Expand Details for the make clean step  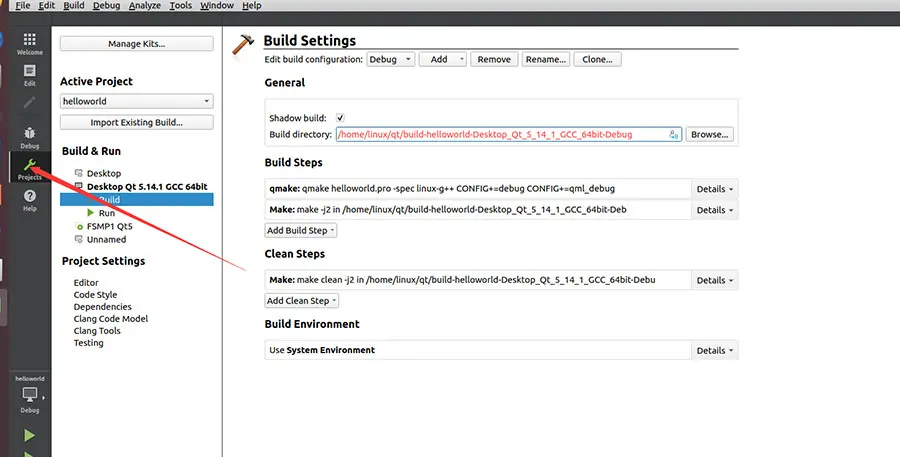(x=715, y=280)
